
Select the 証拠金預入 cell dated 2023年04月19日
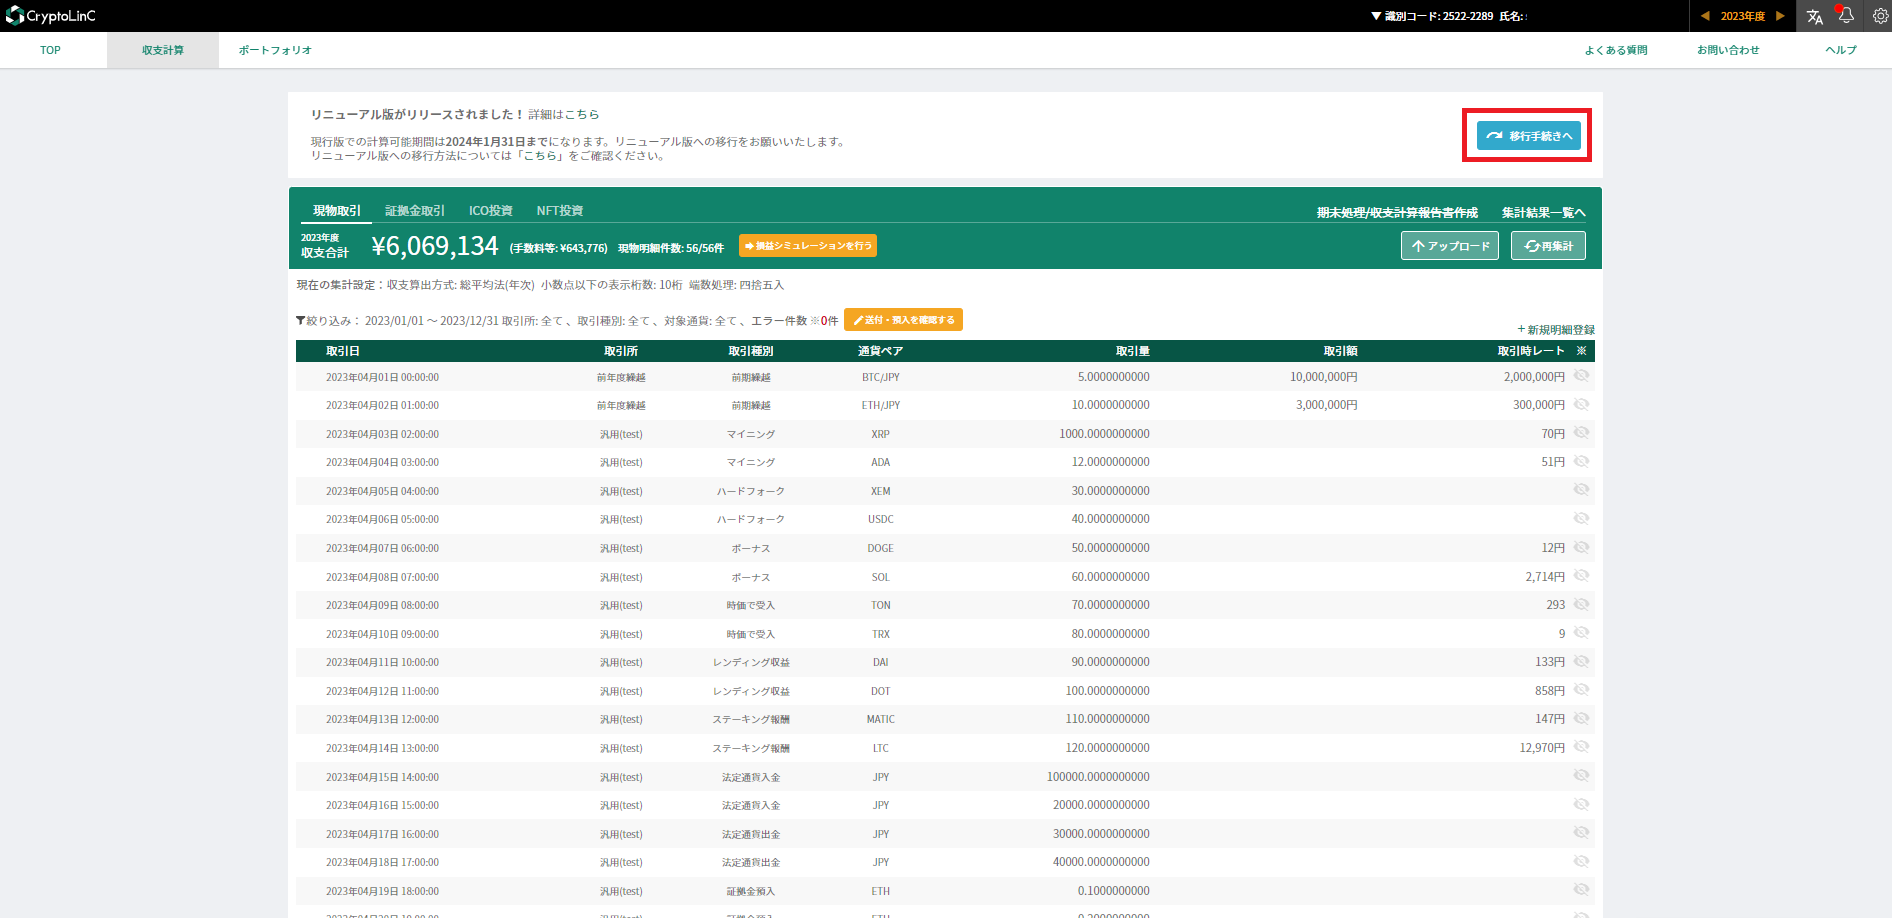(751, 891)
